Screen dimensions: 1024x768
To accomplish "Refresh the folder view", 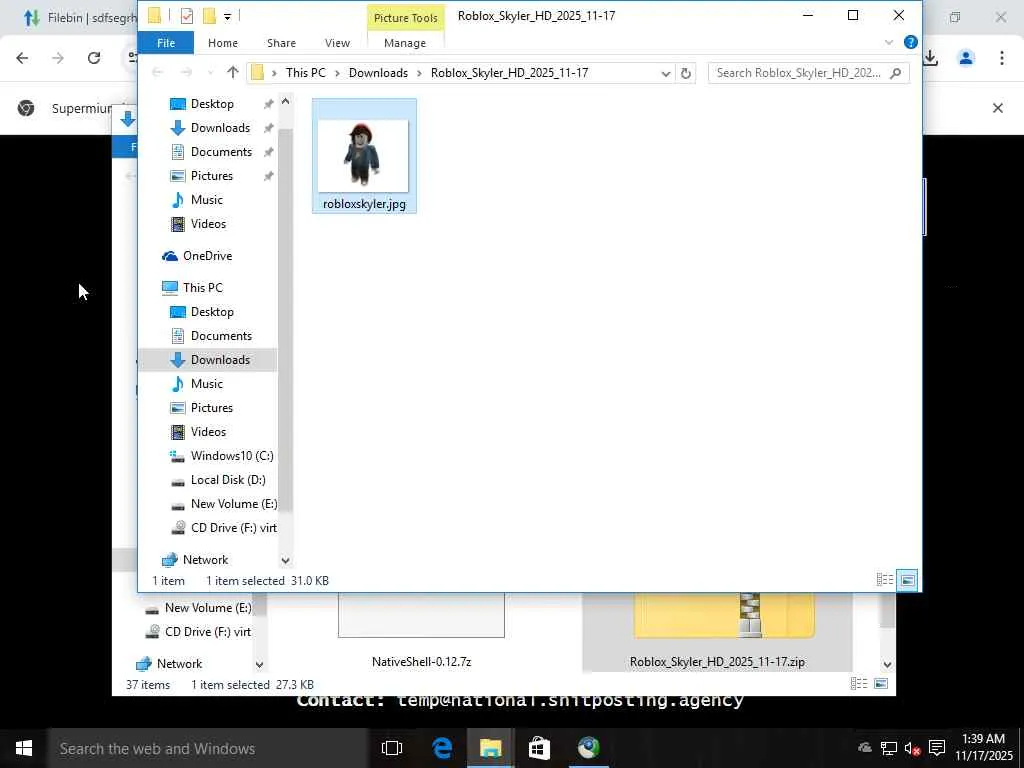I will 685,73.
